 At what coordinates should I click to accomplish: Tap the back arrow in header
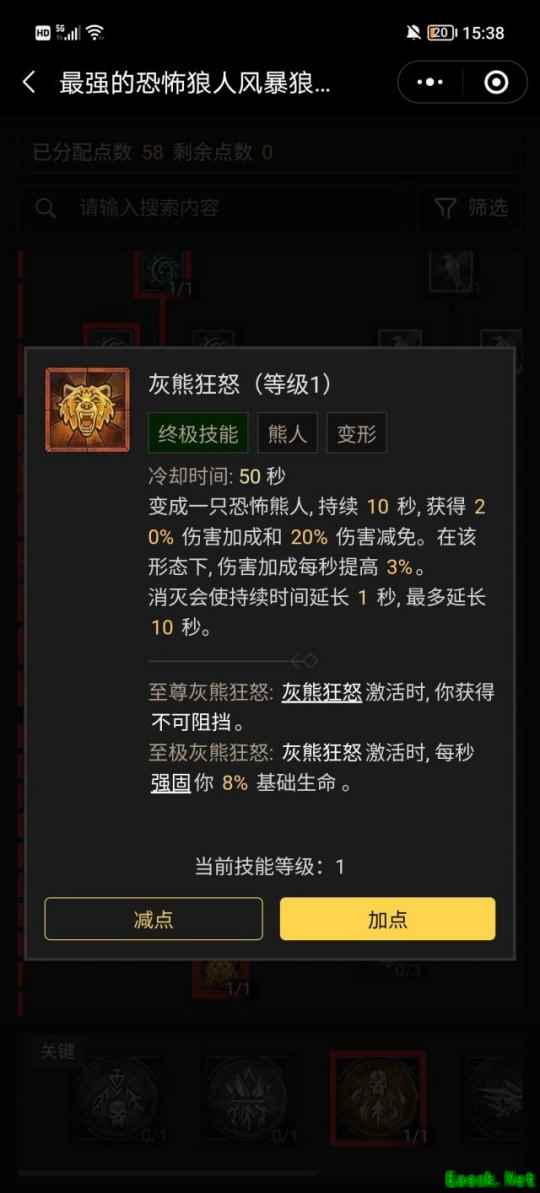point(29,82)
